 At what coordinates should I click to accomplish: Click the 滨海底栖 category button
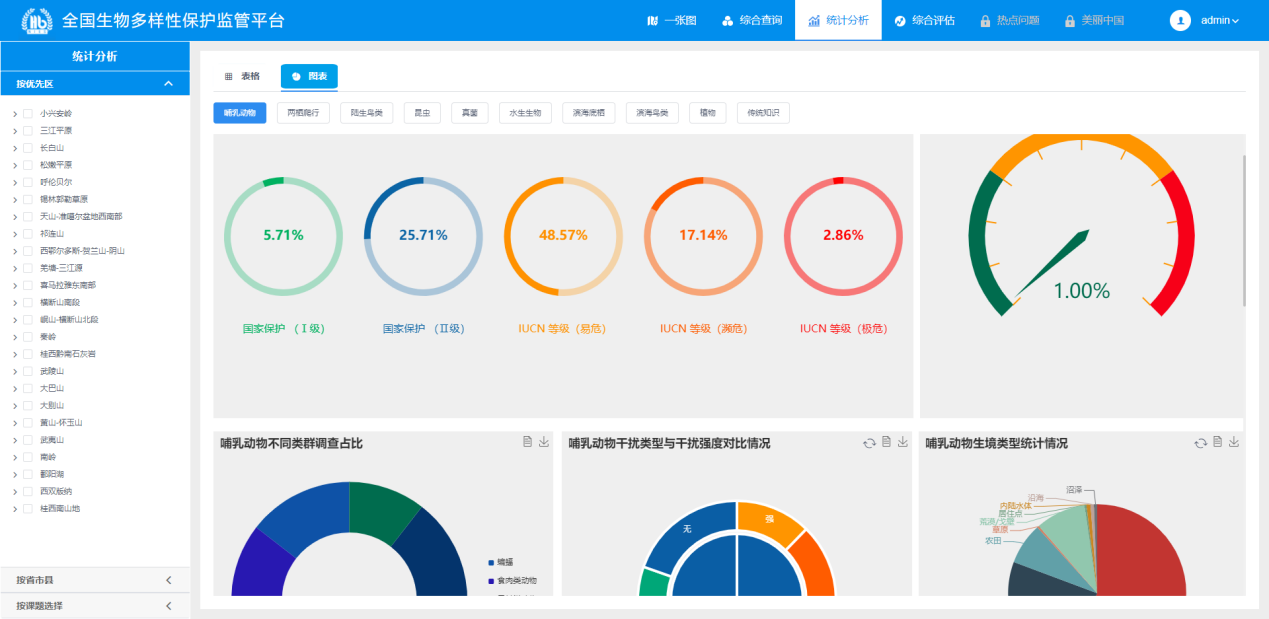click(589, 113)
